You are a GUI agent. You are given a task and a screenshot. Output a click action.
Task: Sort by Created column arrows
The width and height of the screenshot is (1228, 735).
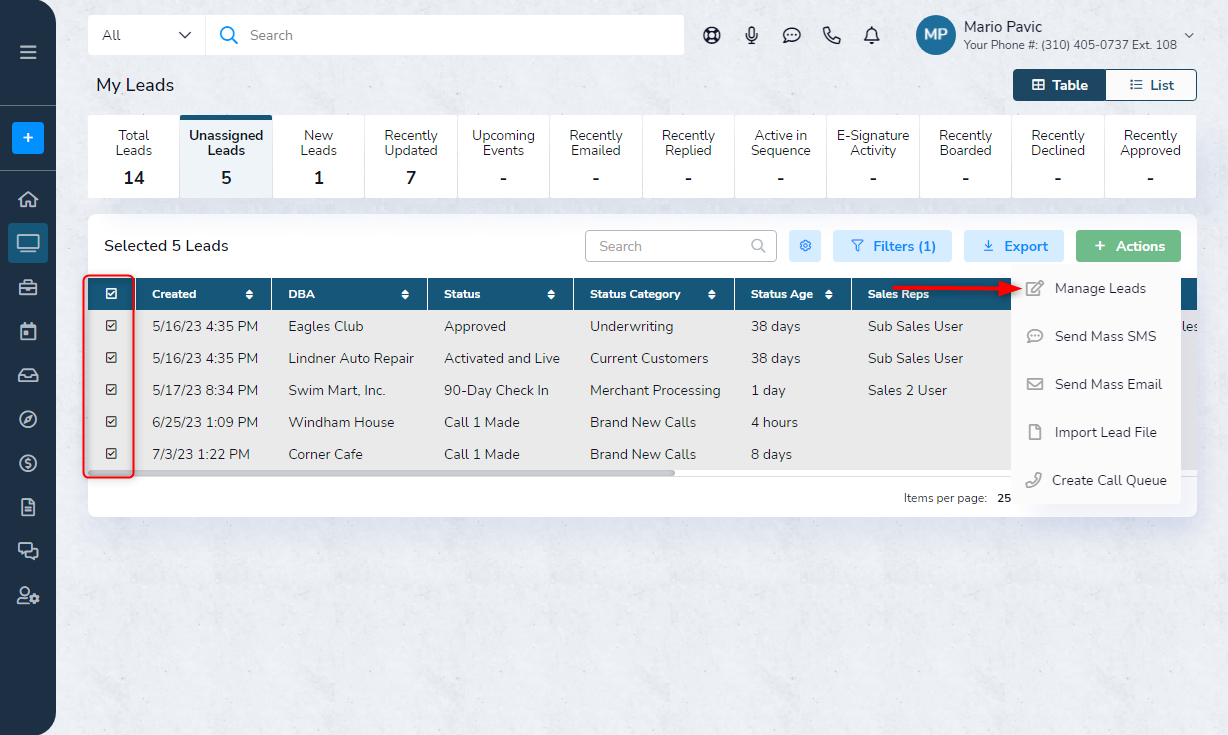tap(249, 294)
